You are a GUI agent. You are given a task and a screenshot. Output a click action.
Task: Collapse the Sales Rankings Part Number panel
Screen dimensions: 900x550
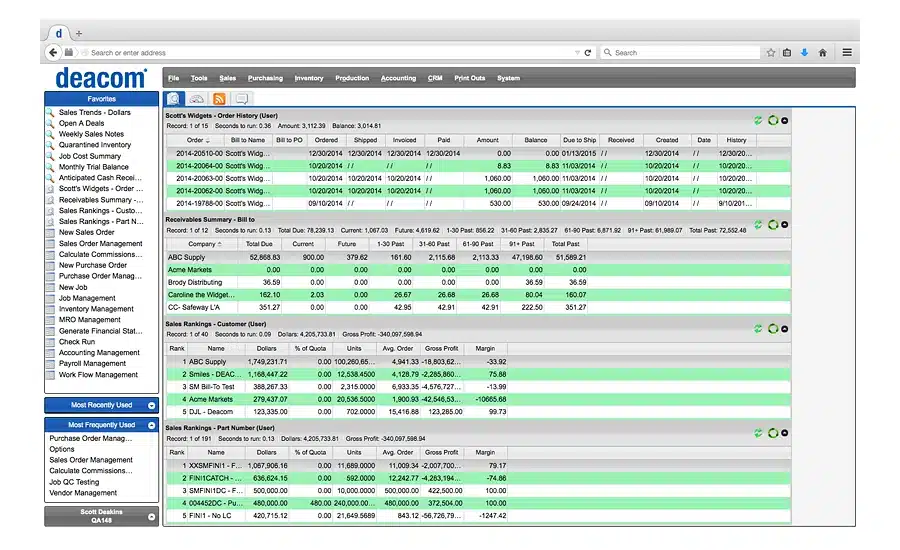[x=785, y=433]
